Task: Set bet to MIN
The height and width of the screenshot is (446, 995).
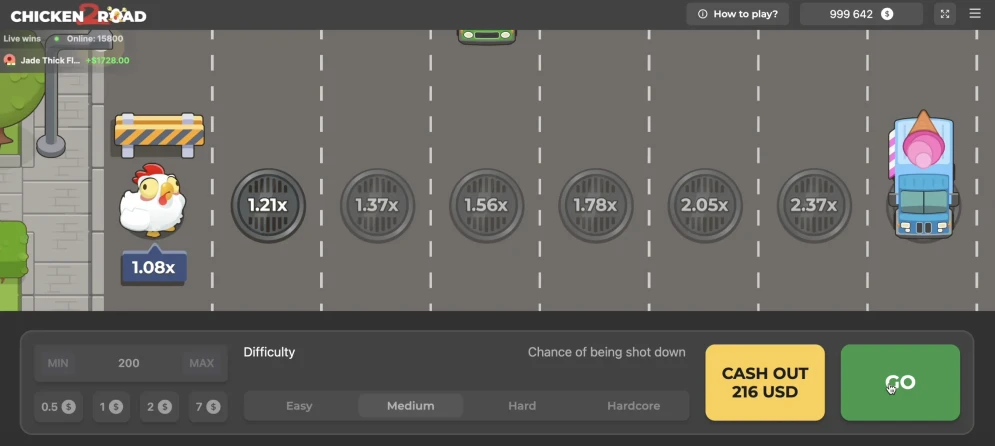Action: tap(58, 363)
